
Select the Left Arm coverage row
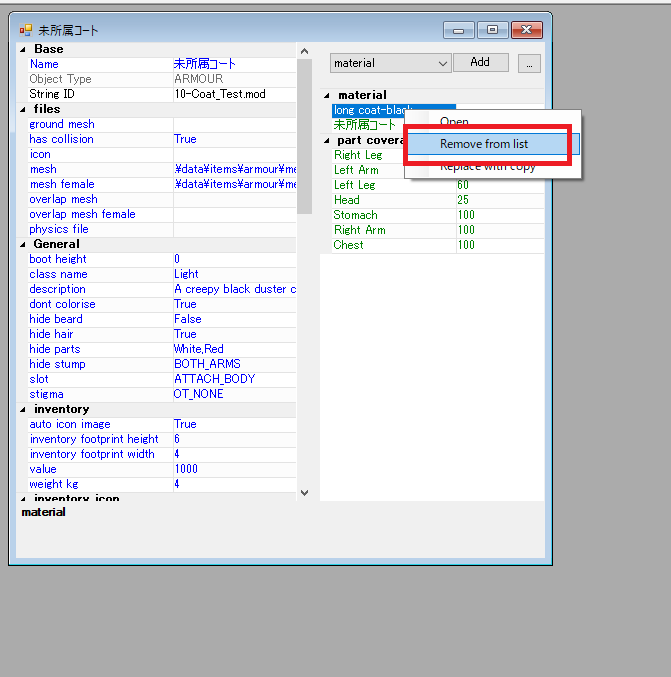[368, 170]
